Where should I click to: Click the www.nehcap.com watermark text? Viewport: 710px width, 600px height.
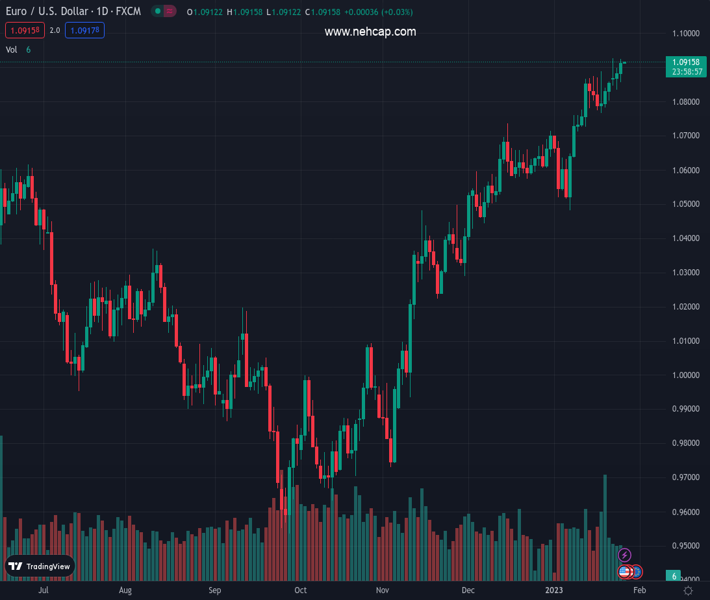click(370, 32)
